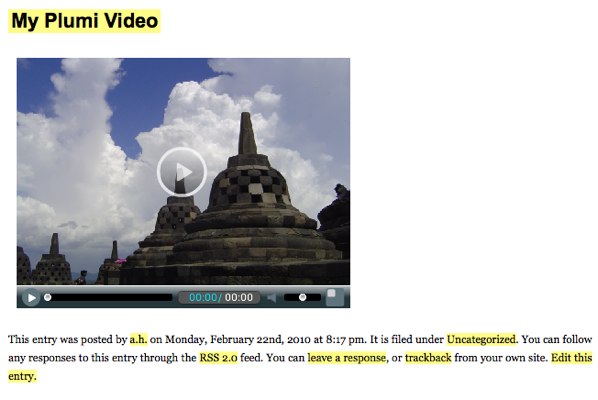598x400 pixels.
Task: Click the seek bar's round scrubber handle
Action: 47,297
